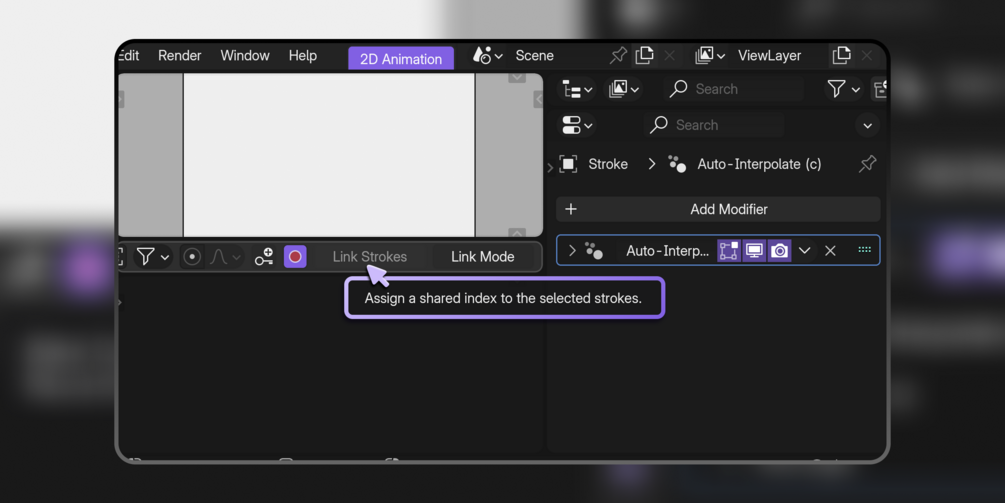
Task: Open the view layer browse dropdown
Action: (710, 56)
